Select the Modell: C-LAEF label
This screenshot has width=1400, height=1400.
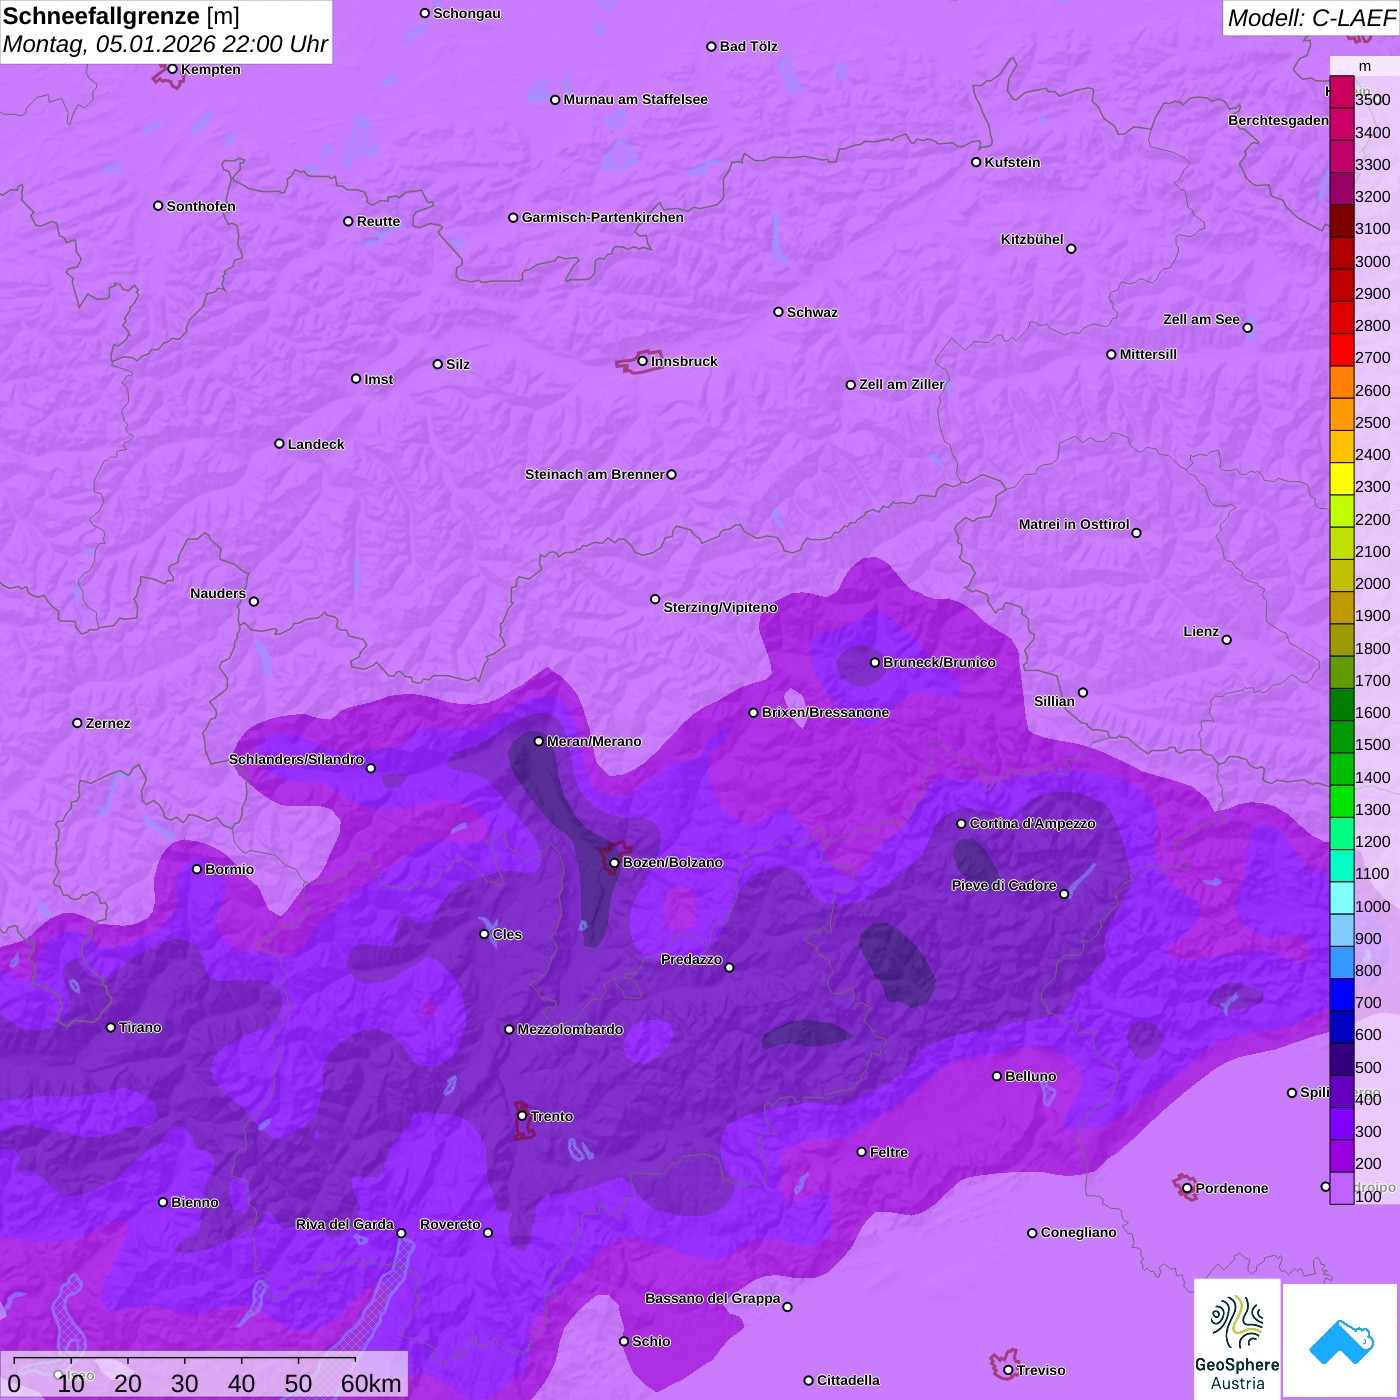pyautogui.click(x=1311, y=17)
